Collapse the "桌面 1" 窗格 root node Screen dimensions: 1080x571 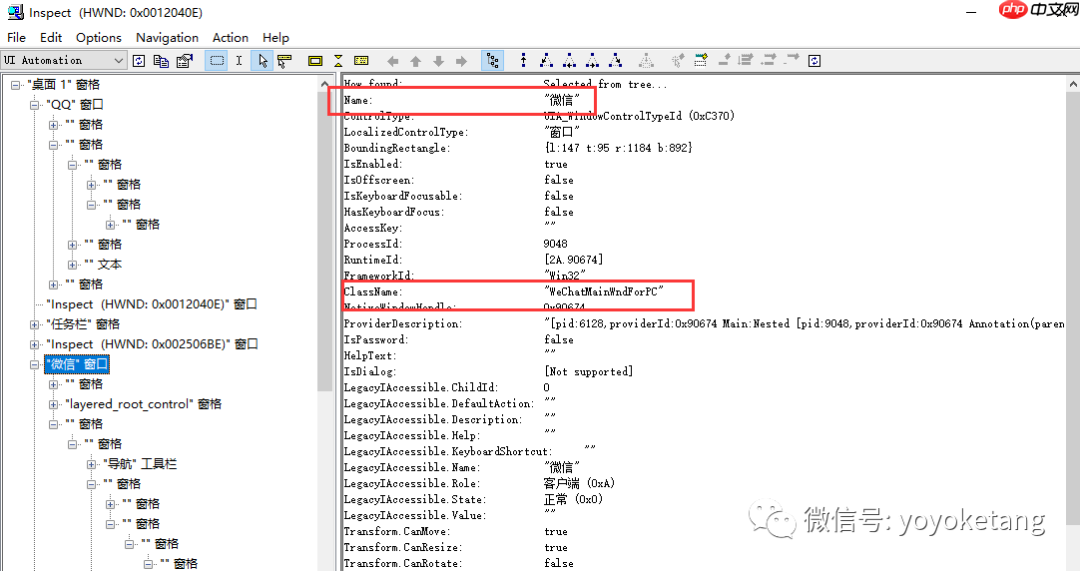click(15, 85)
